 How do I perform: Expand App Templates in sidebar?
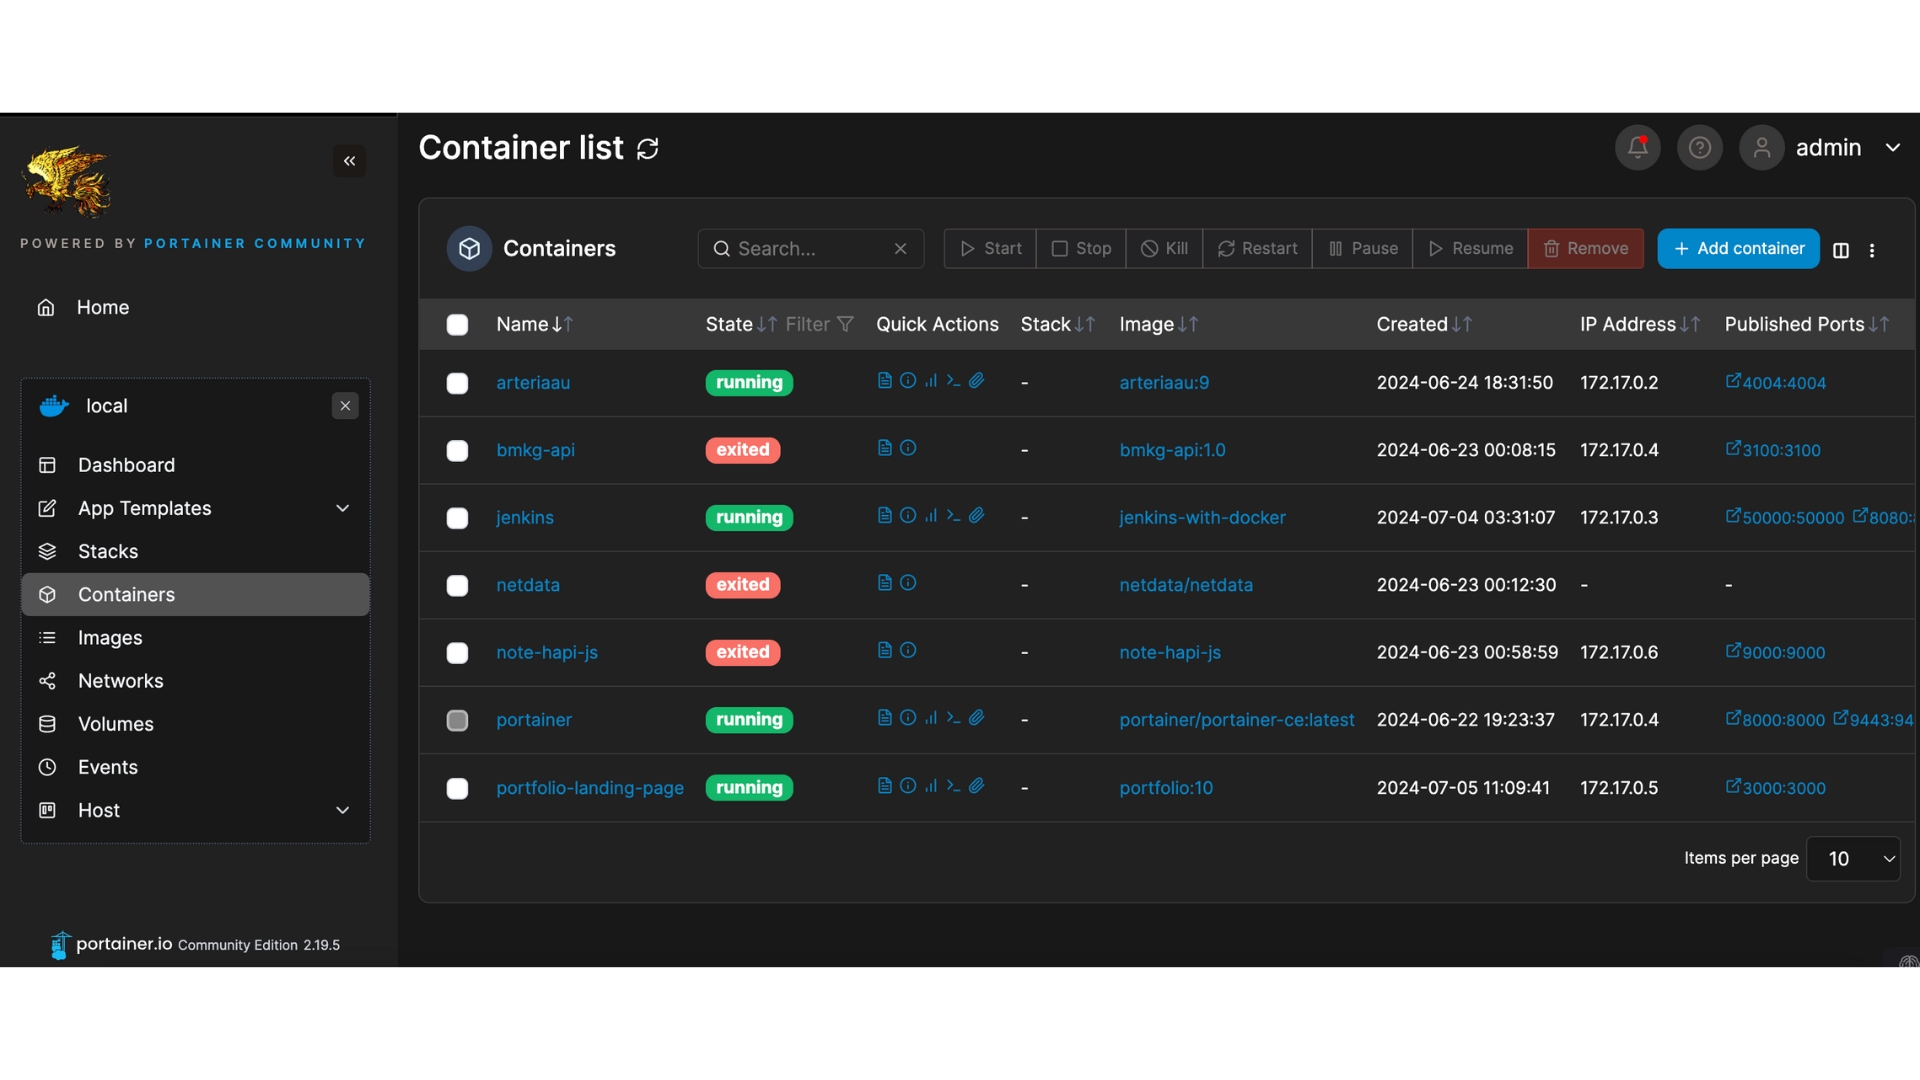343,508
